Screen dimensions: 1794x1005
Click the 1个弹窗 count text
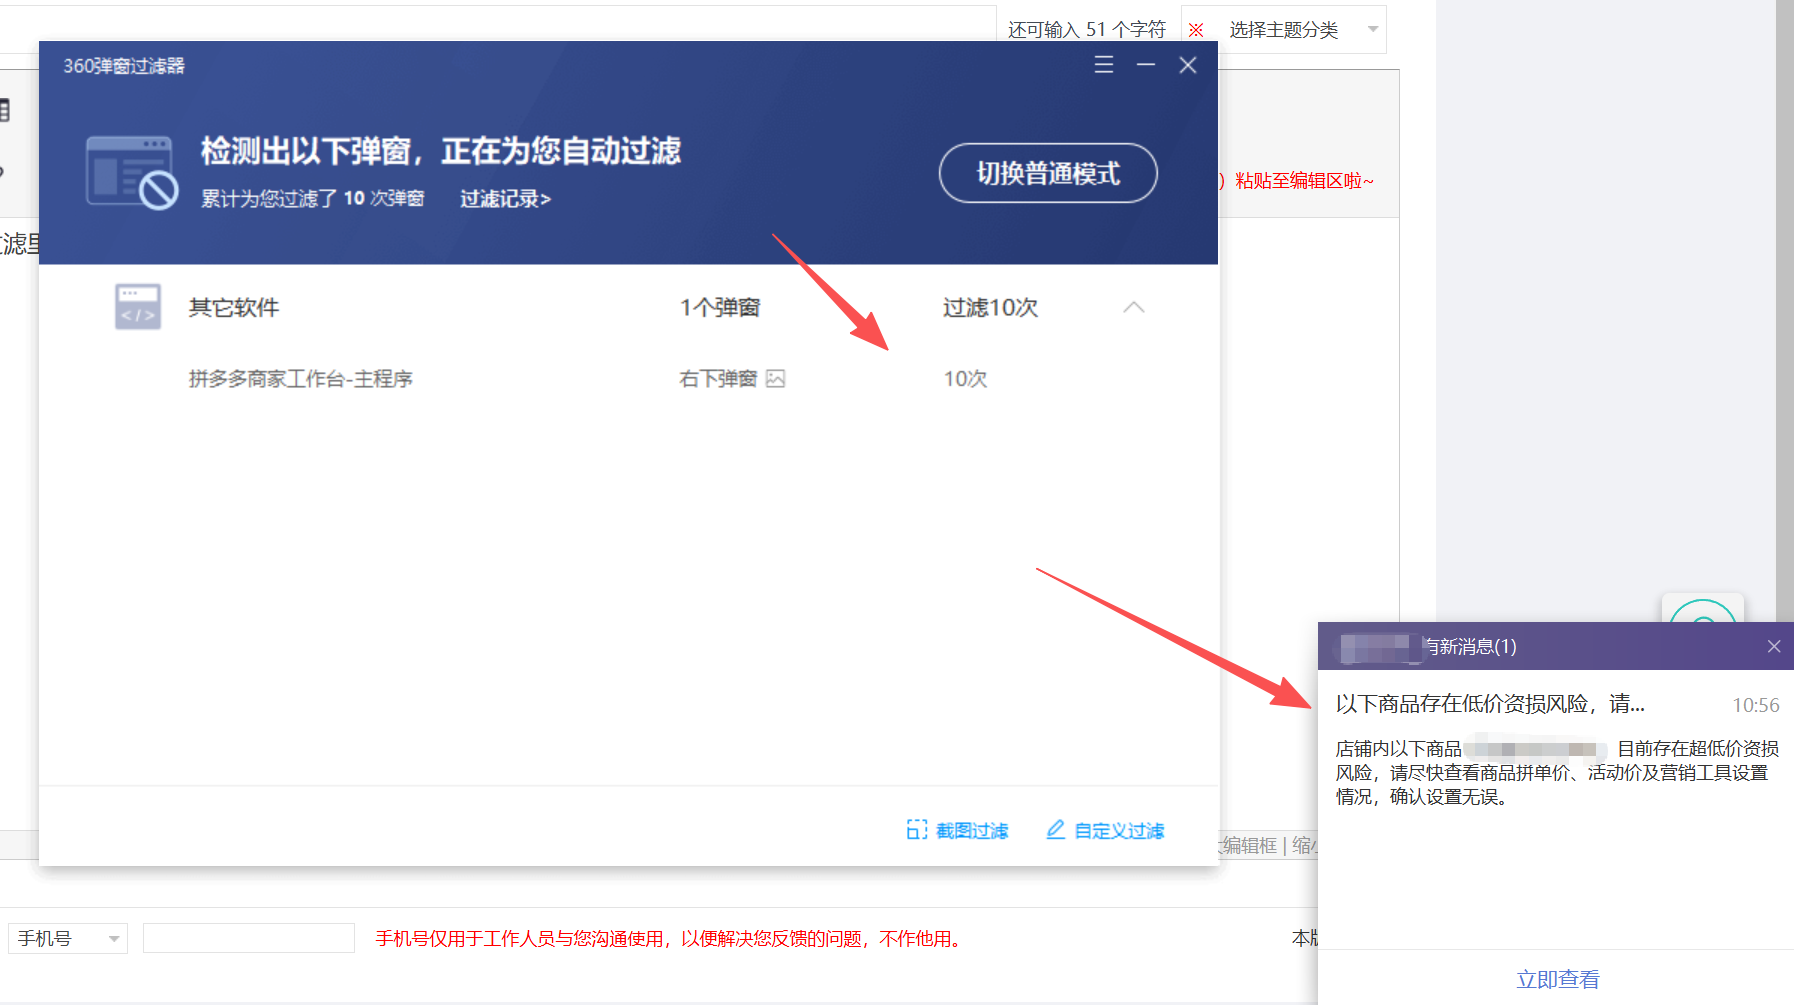(x=720, y=308)
